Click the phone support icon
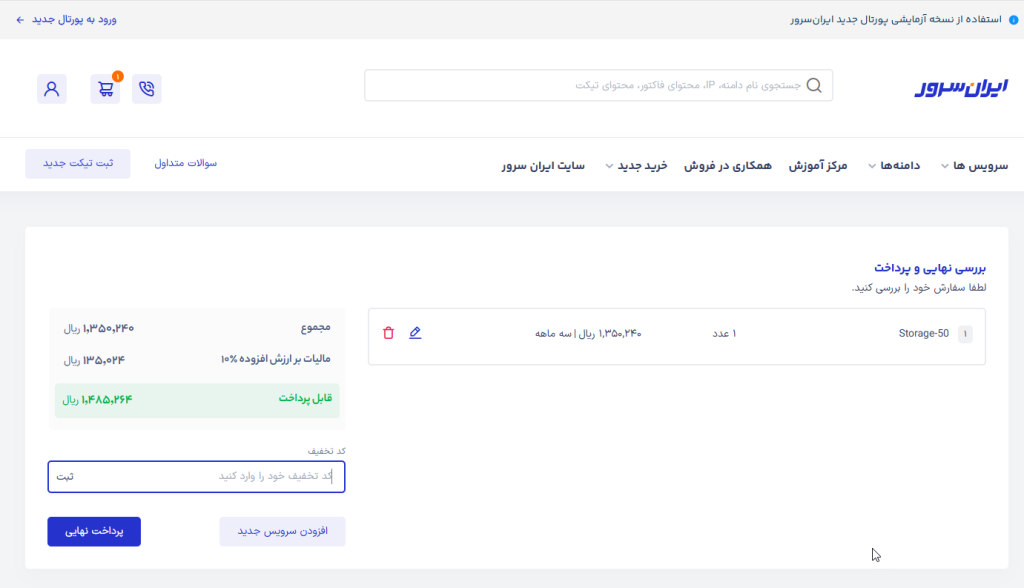This screenshot has height=588, width=1024. pyautogui.click(x=147, y=89)
